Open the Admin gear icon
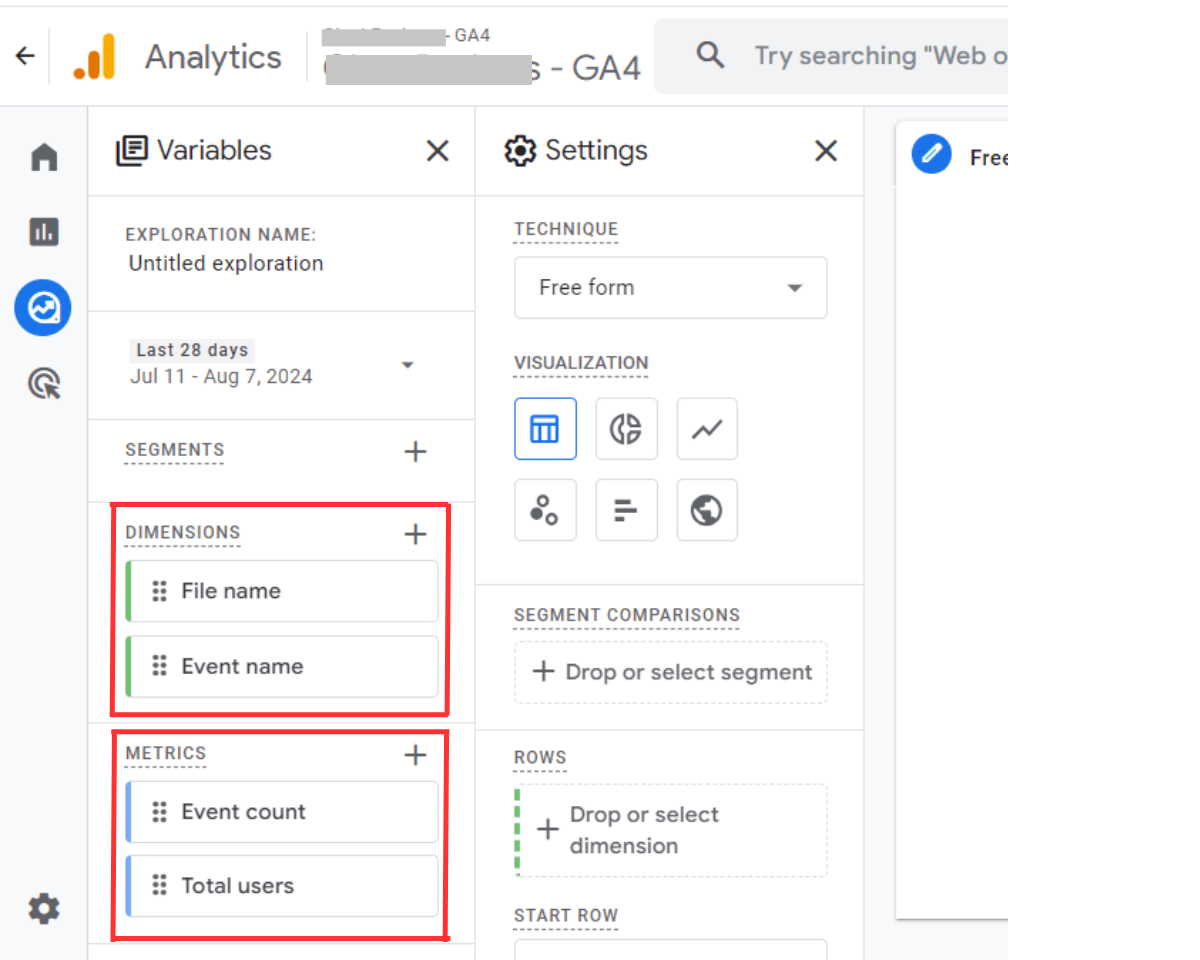Viewport: 1200px width, 960px height. click(x=43, y=909)
